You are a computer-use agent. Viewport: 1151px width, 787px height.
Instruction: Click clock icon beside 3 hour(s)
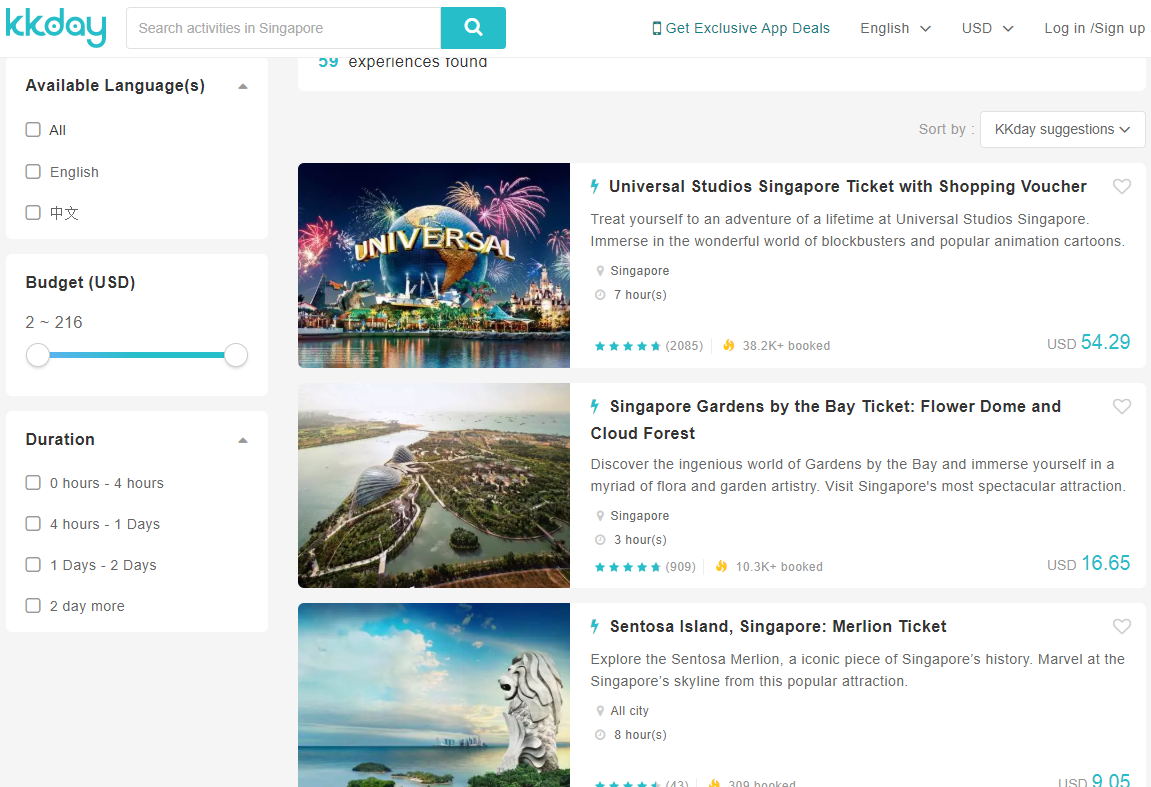coord(600,540)
